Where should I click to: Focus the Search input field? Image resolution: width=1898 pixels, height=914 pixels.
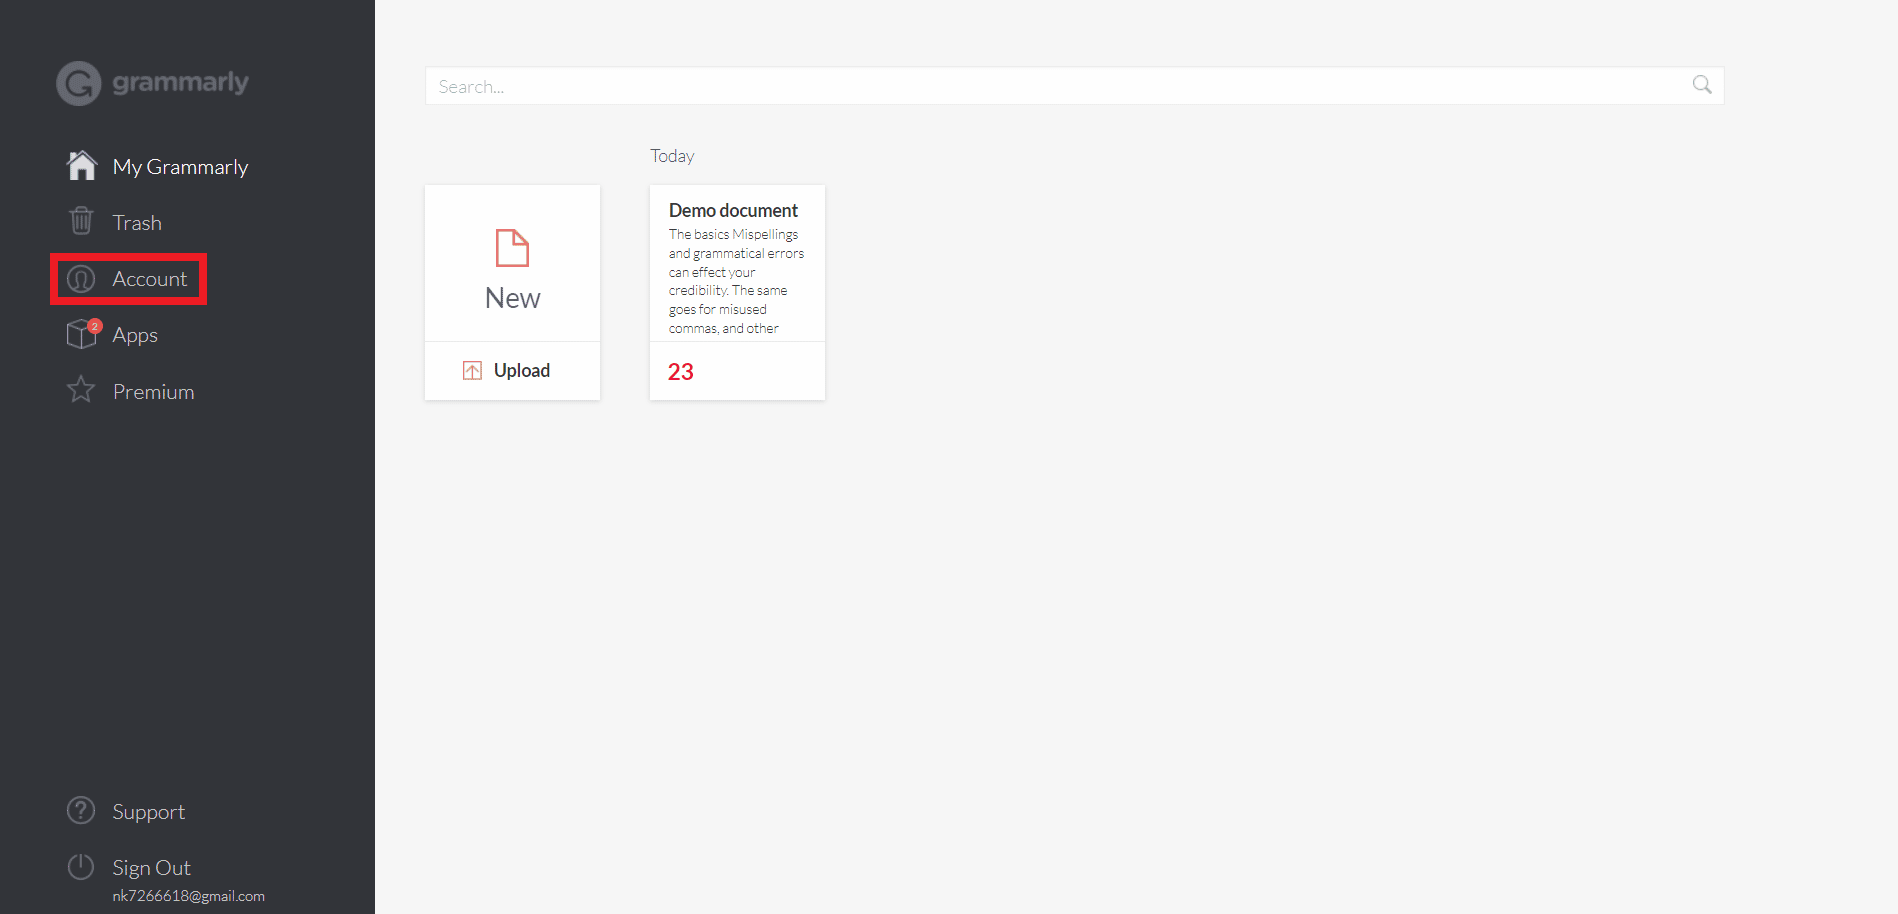(1074, 86)
